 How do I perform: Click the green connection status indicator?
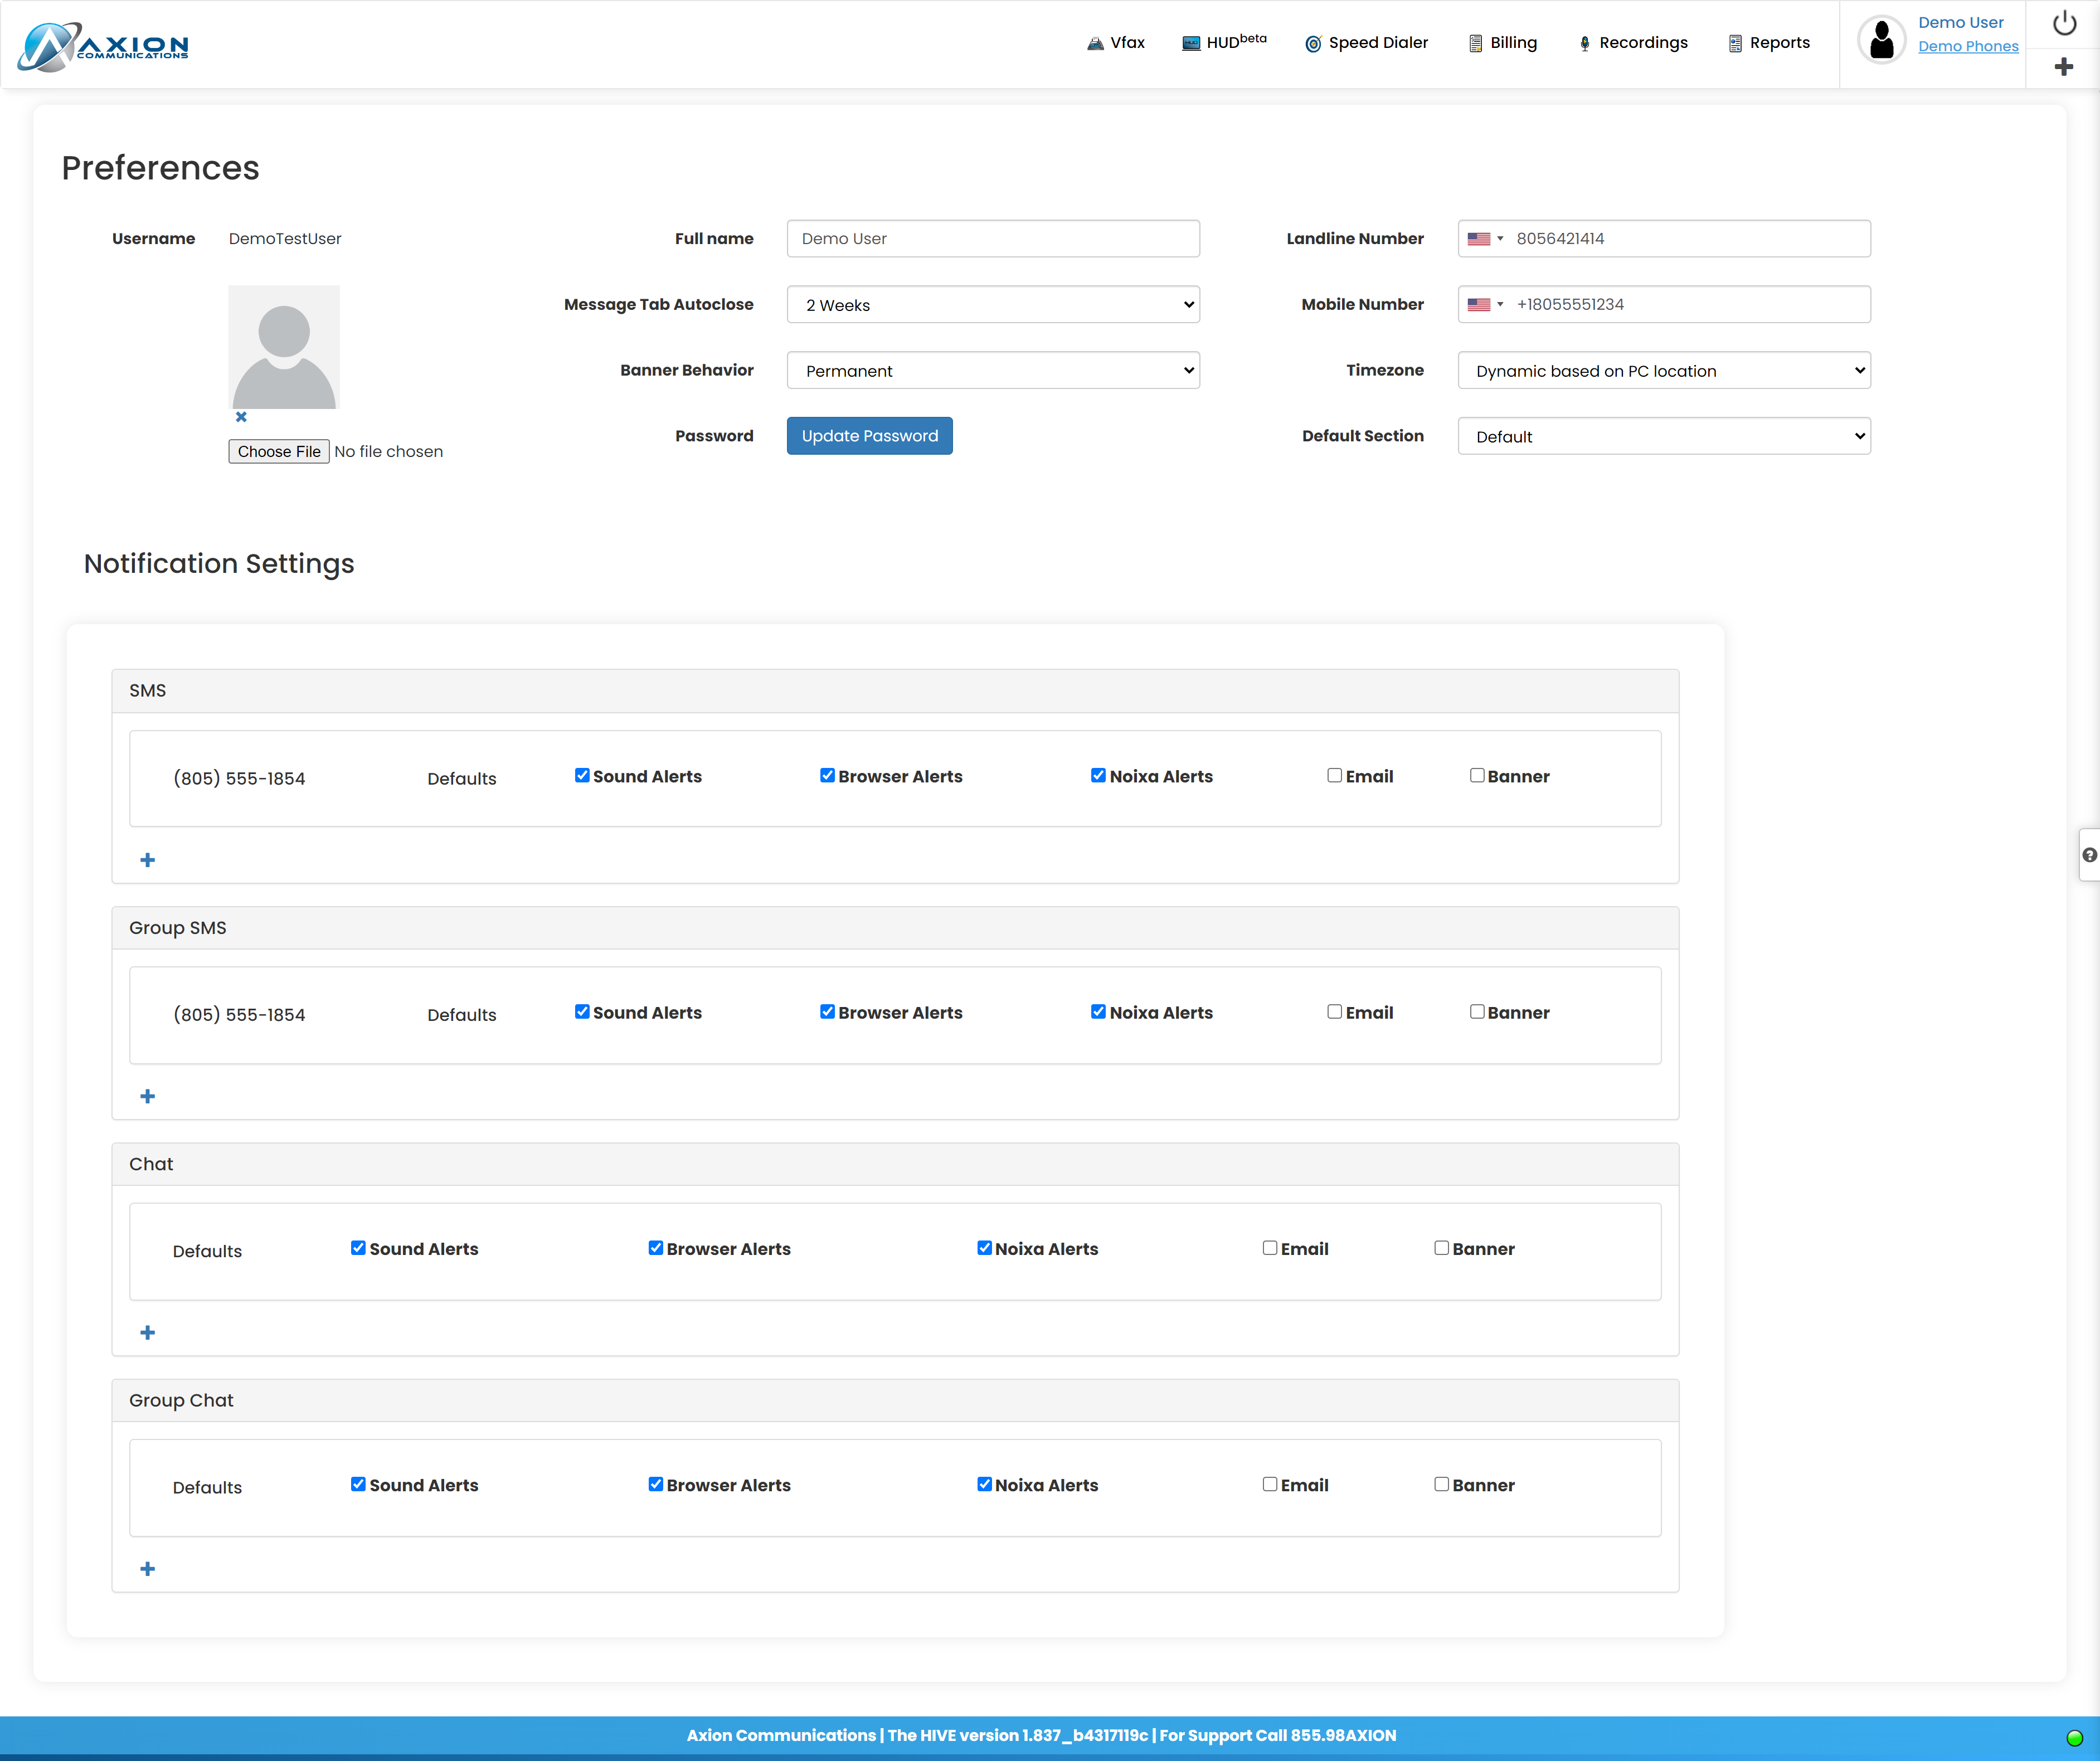(x=2074, y=1737)
